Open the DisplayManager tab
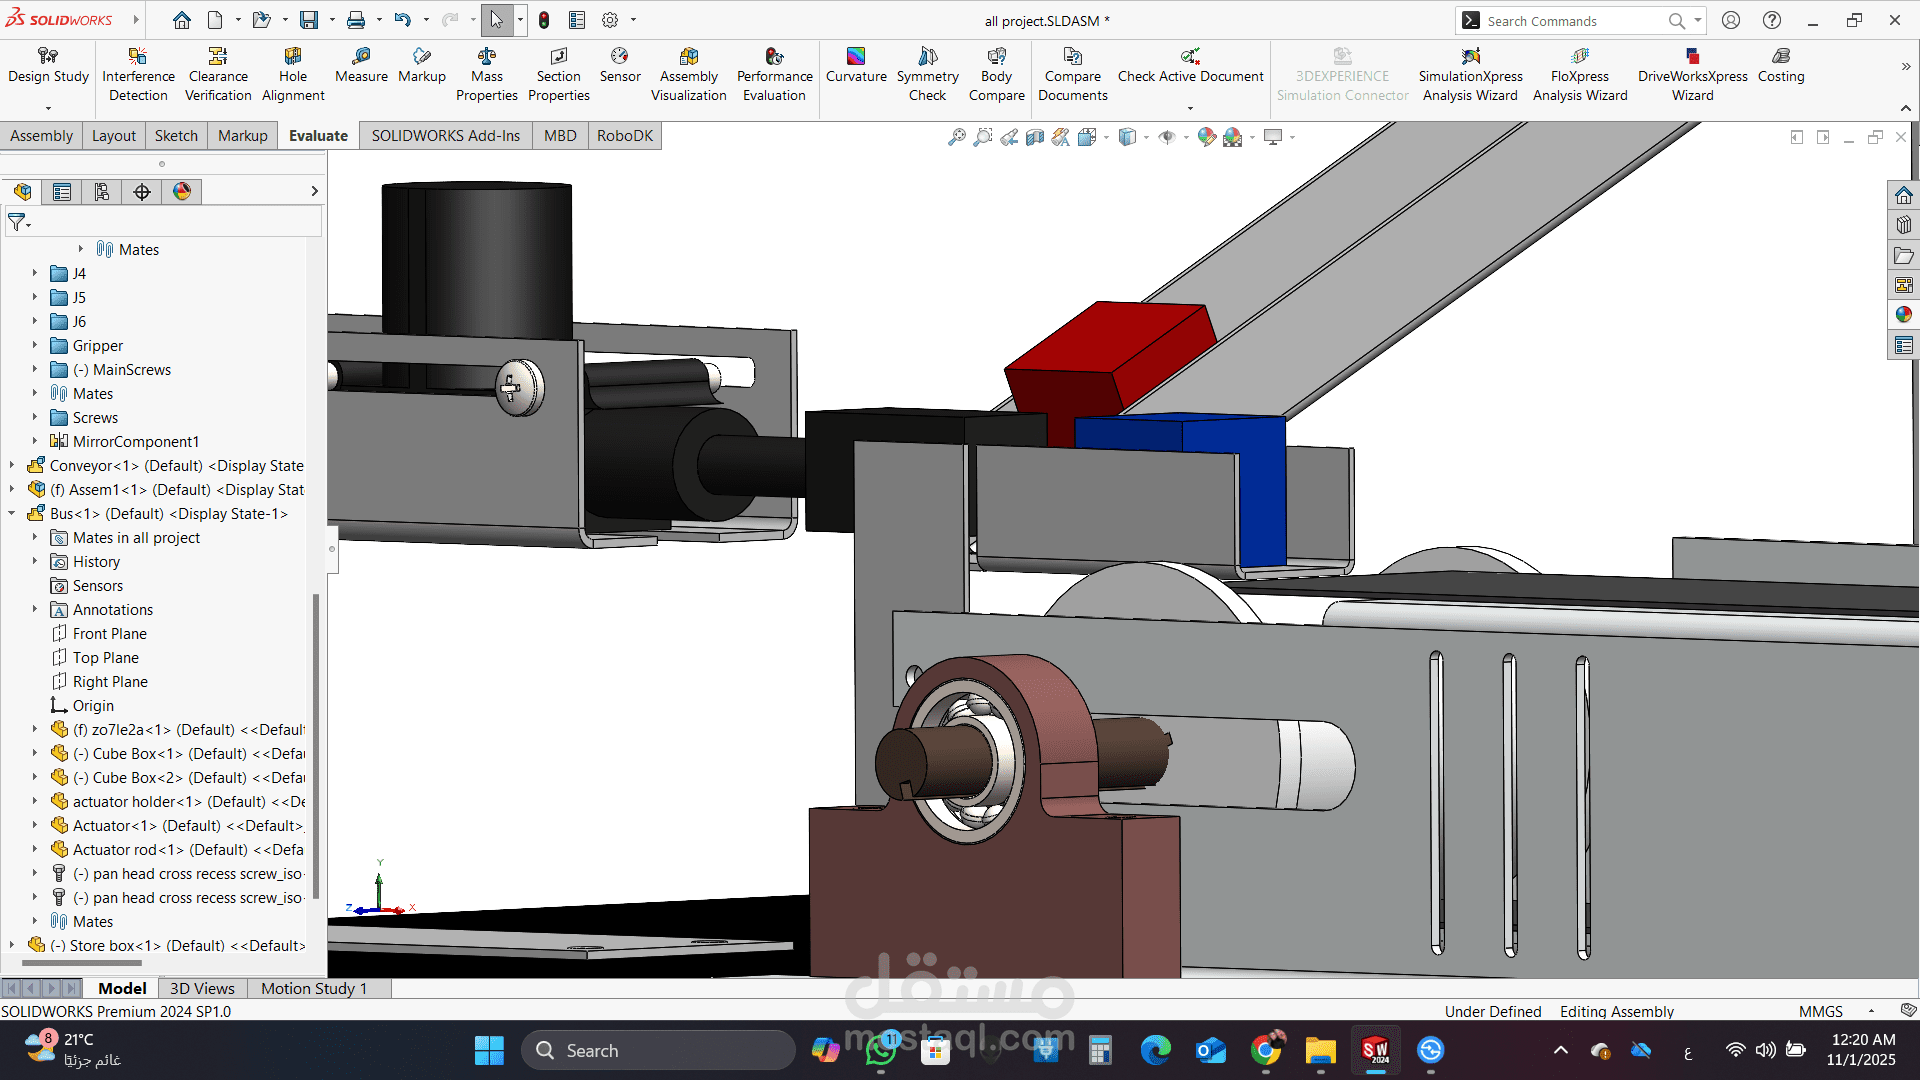This screenshot has width=1920, height=1080. pyautogui.click(x=182, y=192)
